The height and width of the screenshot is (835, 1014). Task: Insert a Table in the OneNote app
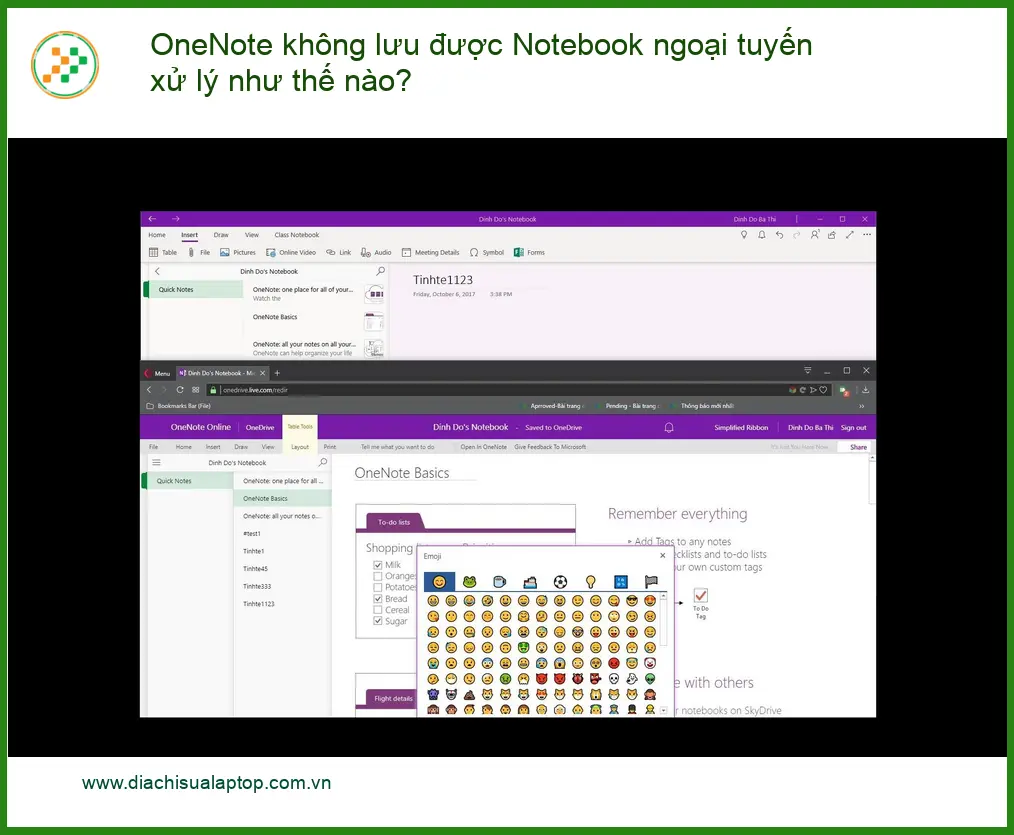pos(162,253)
